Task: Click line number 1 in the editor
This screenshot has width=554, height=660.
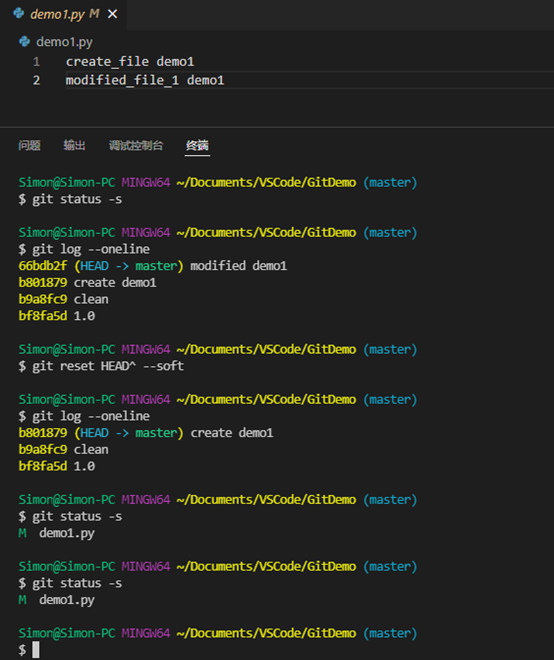Action: (37, 62)
